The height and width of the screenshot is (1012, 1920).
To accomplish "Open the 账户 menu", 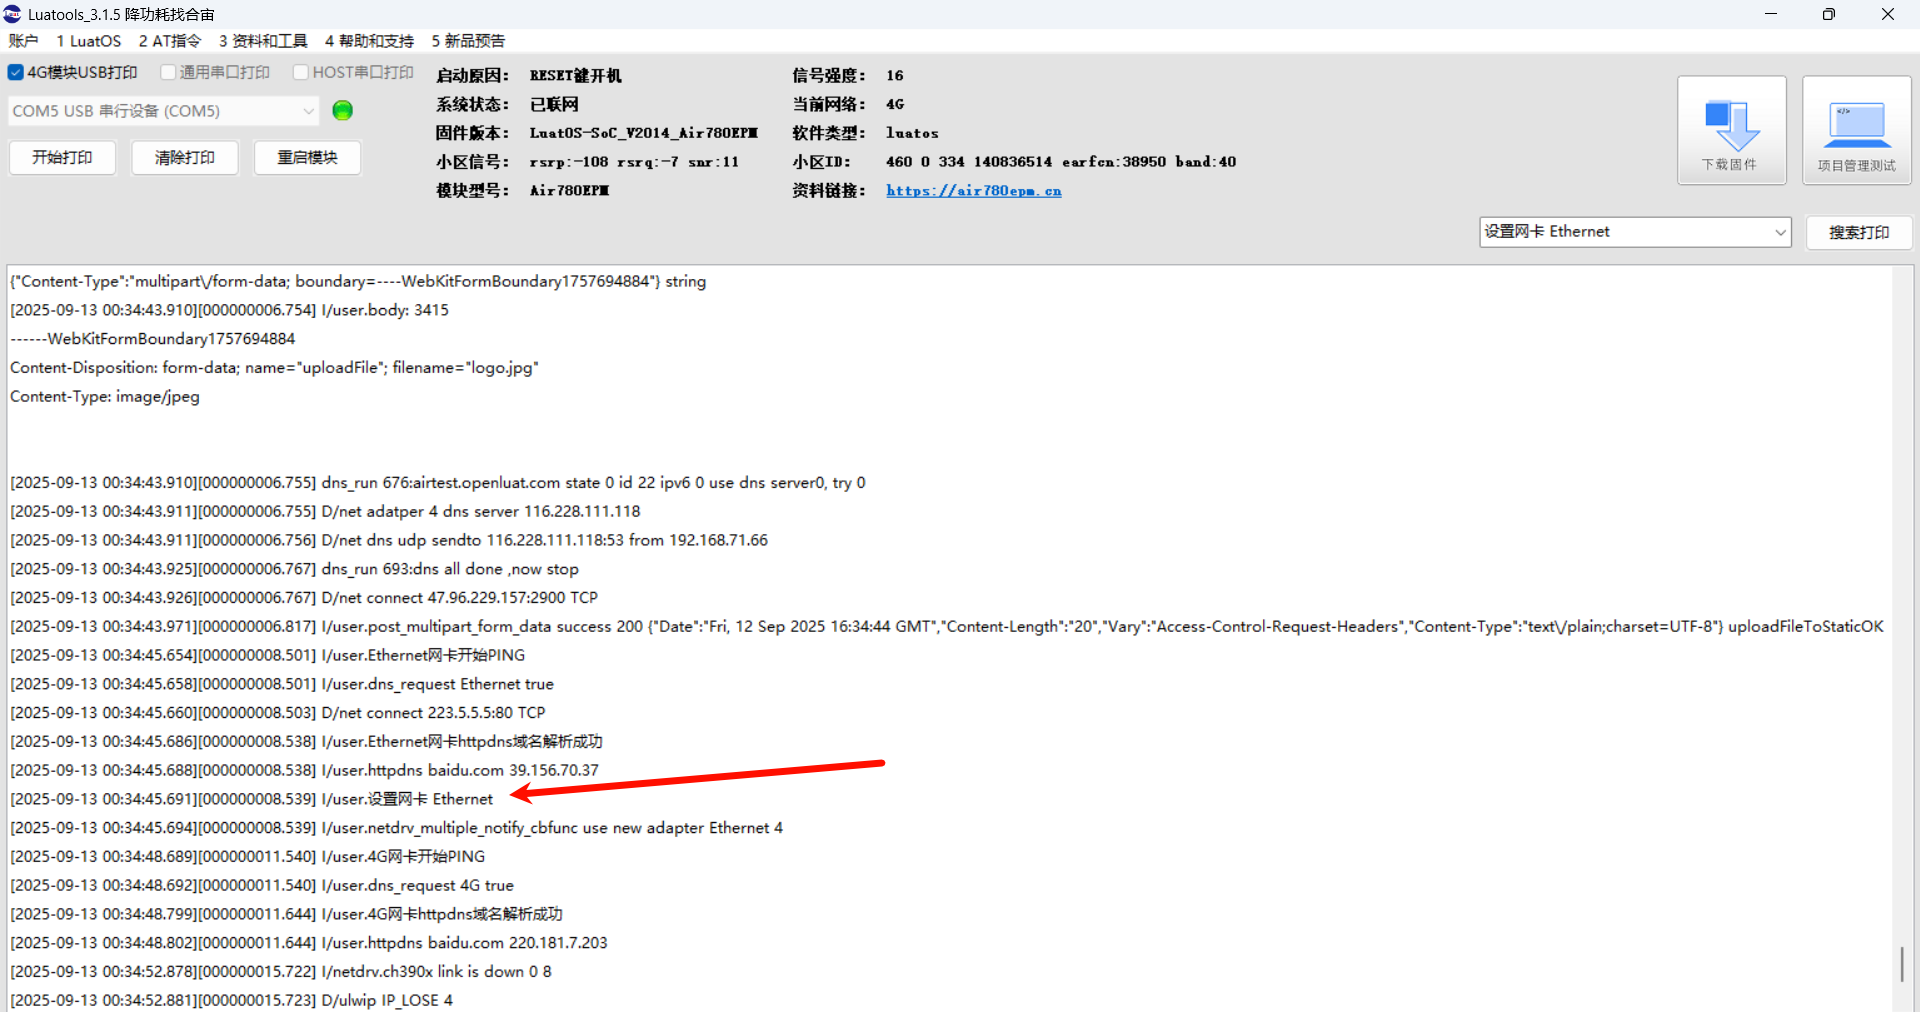I will pos(23,41).
